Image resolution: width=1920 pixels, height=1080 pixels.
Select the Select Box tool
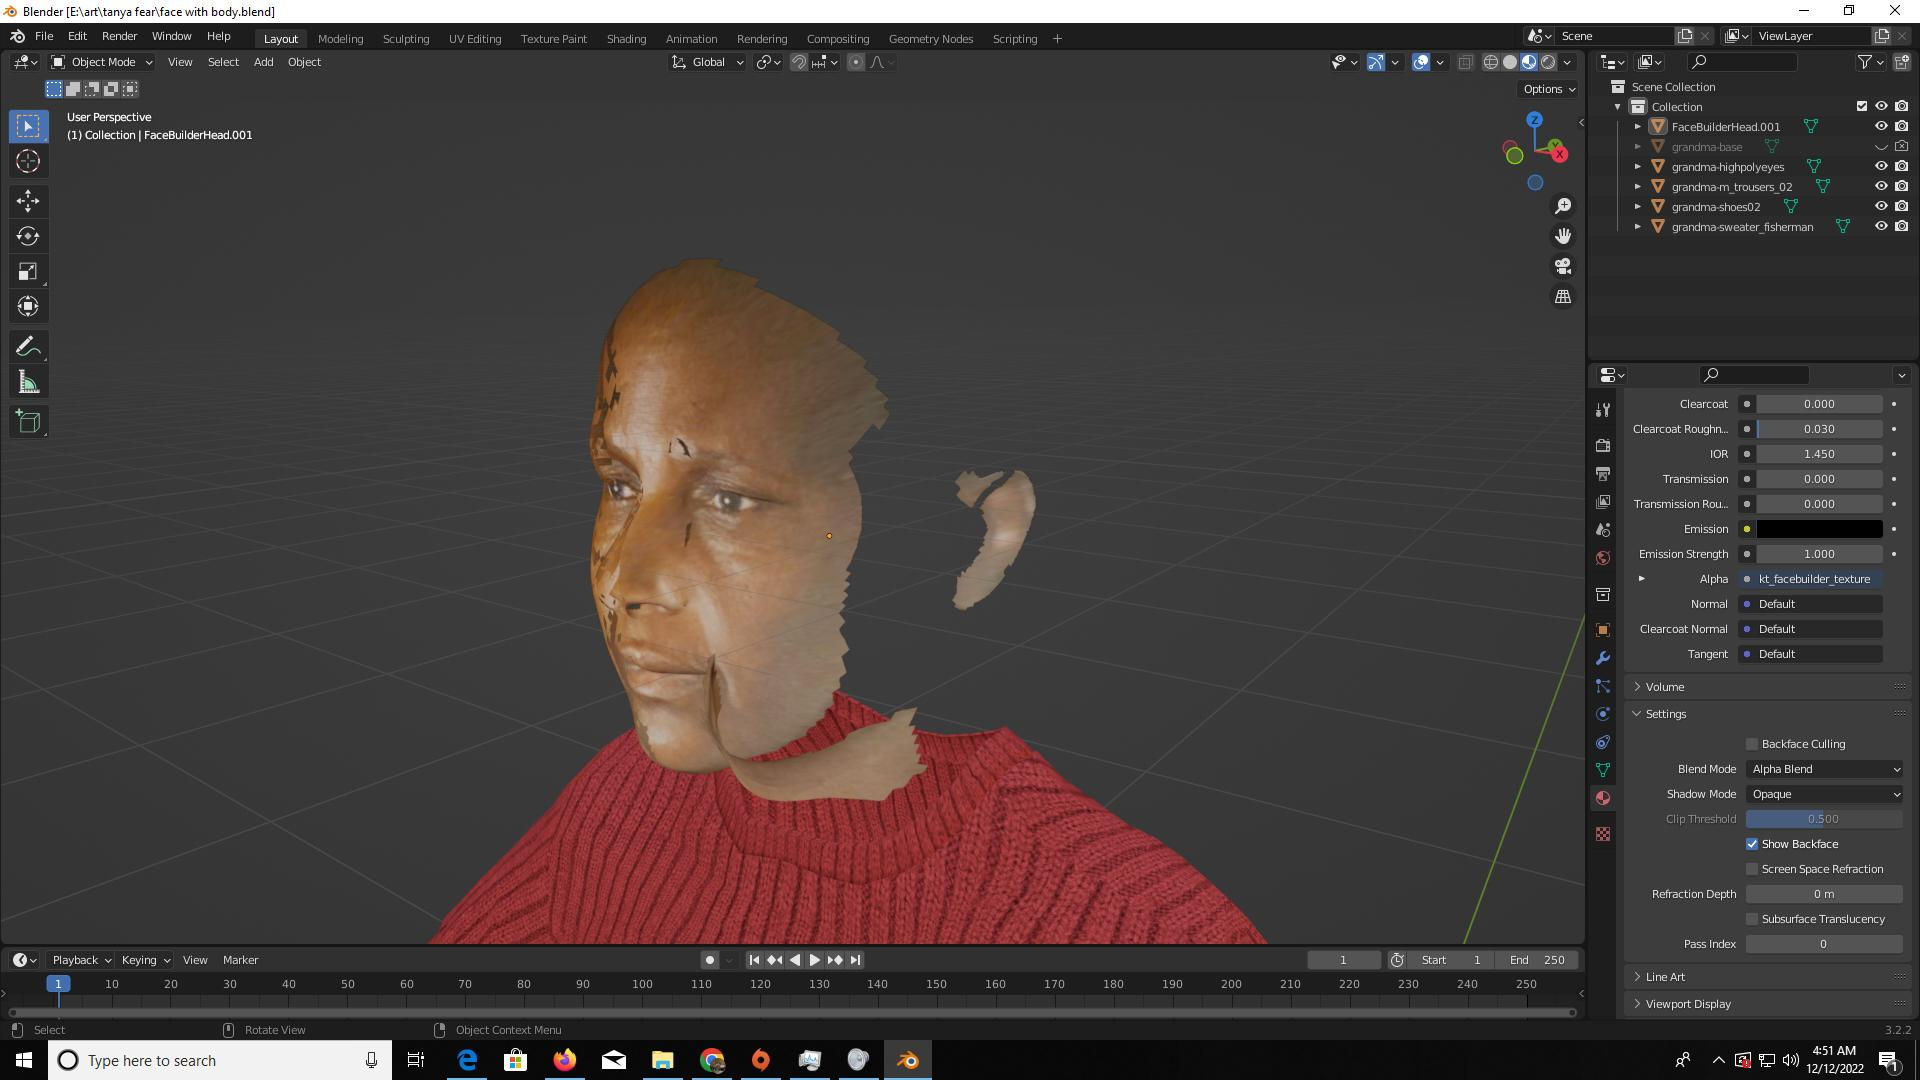28,126
